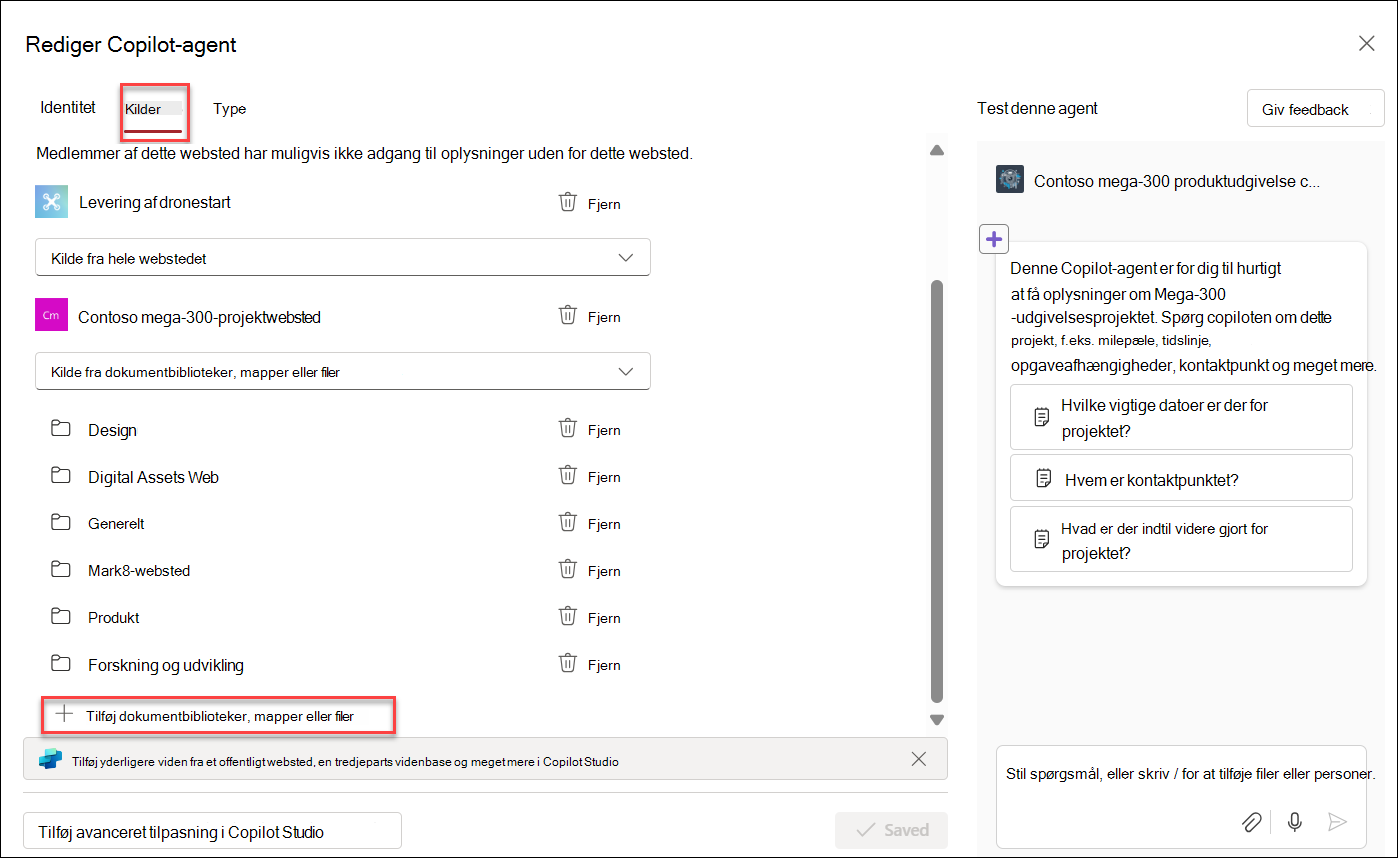This screenshot has width=1398, height=858.
Task: Remove the Produkt folder via trash icon
Action: (x=567, y=616)
